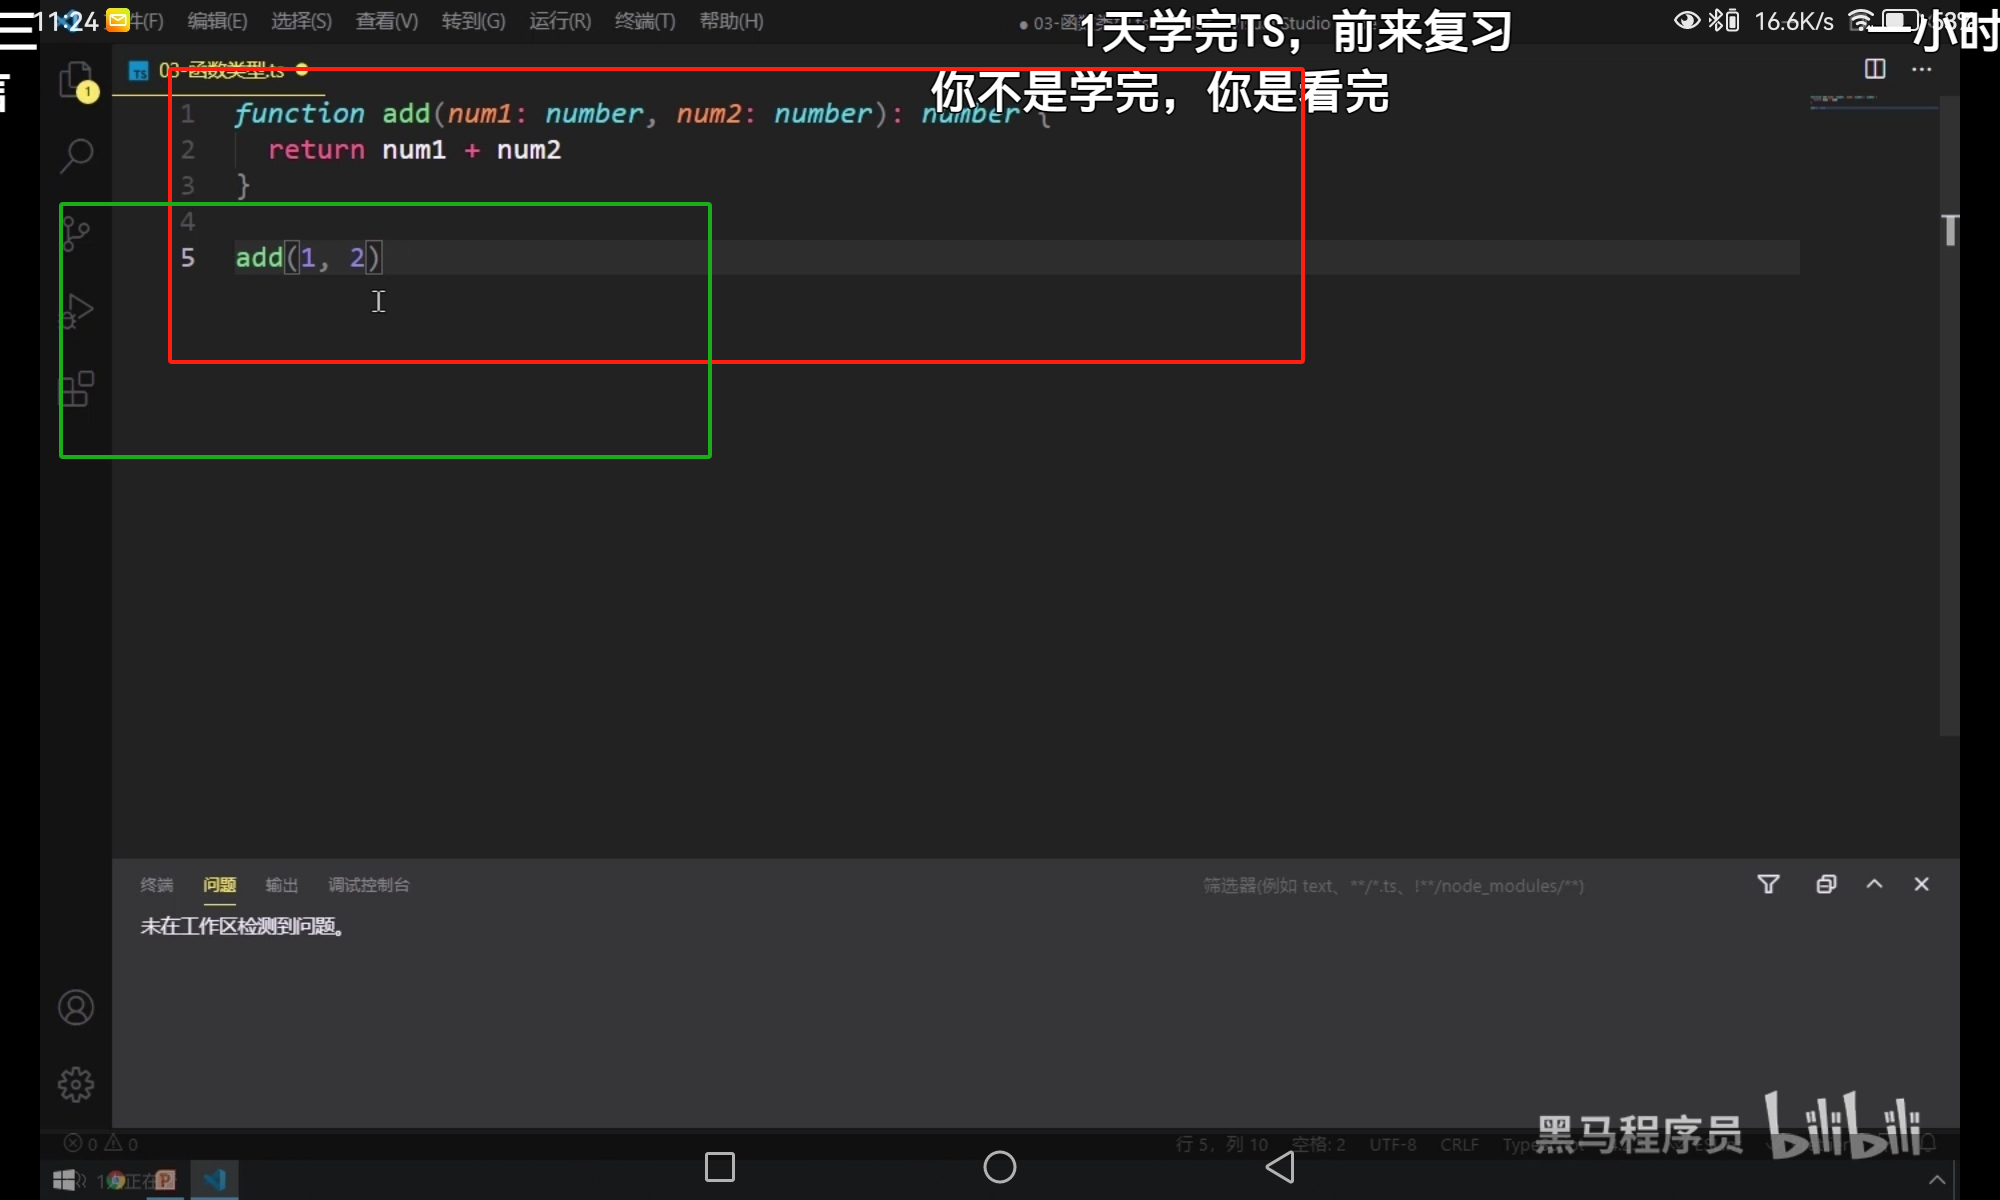The height and width of the screenshot is (1200, 2000).
Task: Switch to the 输出 panel tab
Action: (282, 885)
